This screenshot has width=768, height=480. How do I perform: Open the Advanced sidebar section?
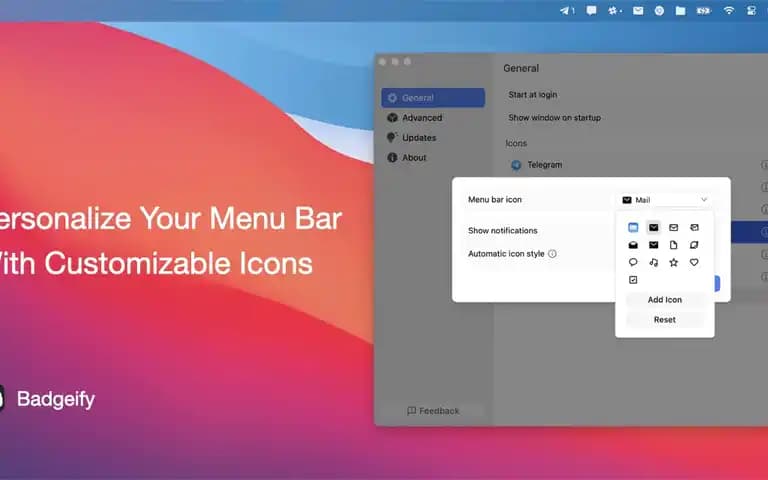point(433,118)
